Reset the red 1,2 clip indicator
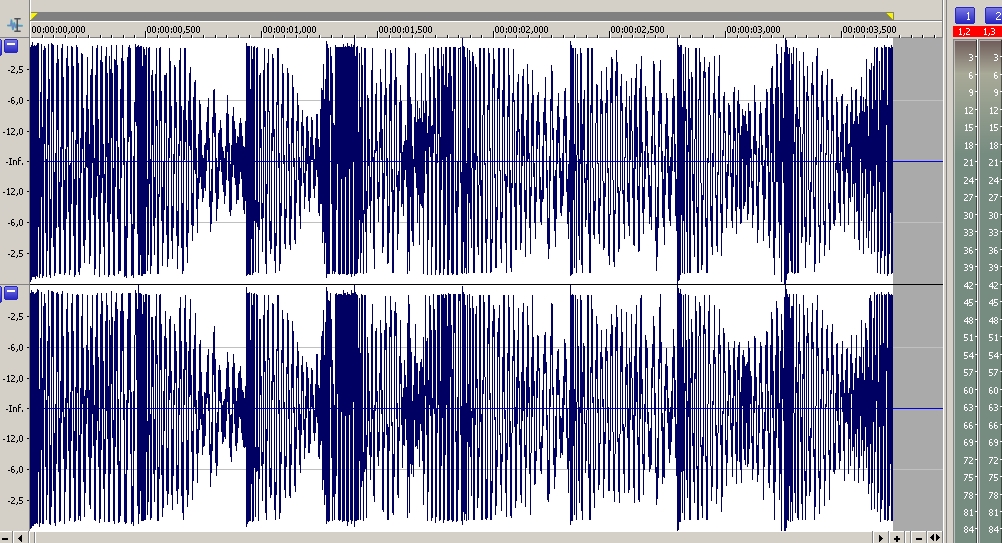This screenshot has height=543, width=1002. click(x=965, y=33)
